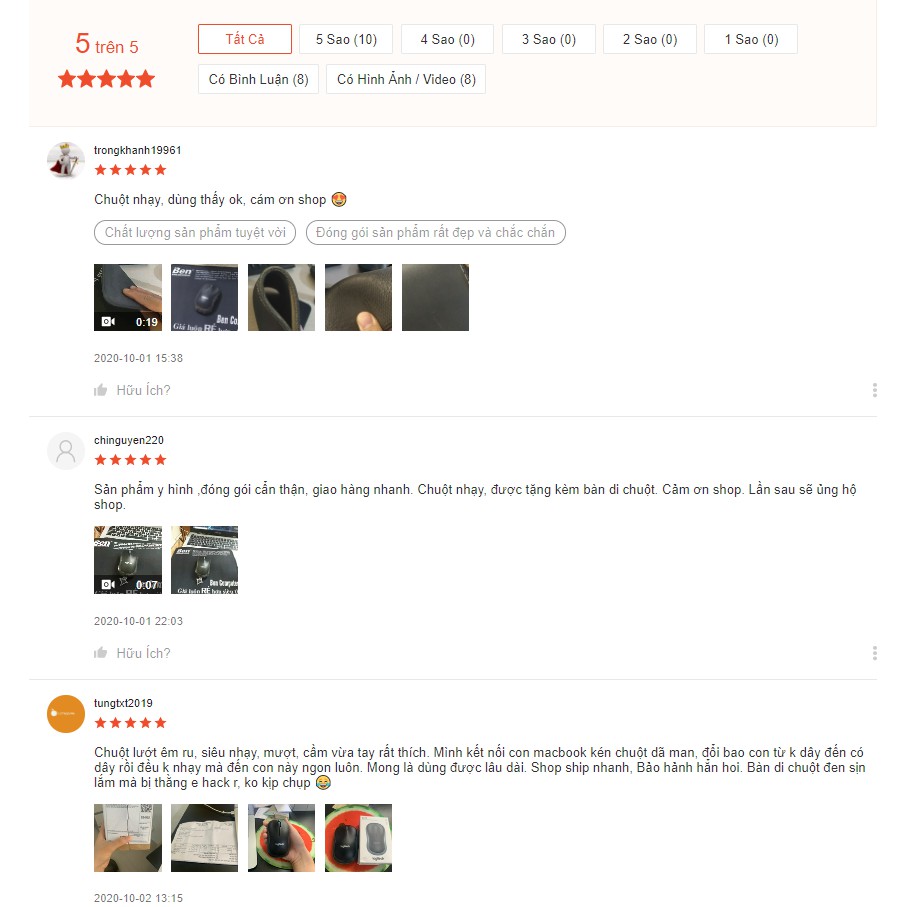Select the Tất Cả filter tab
907x907 pixels.
245,39
